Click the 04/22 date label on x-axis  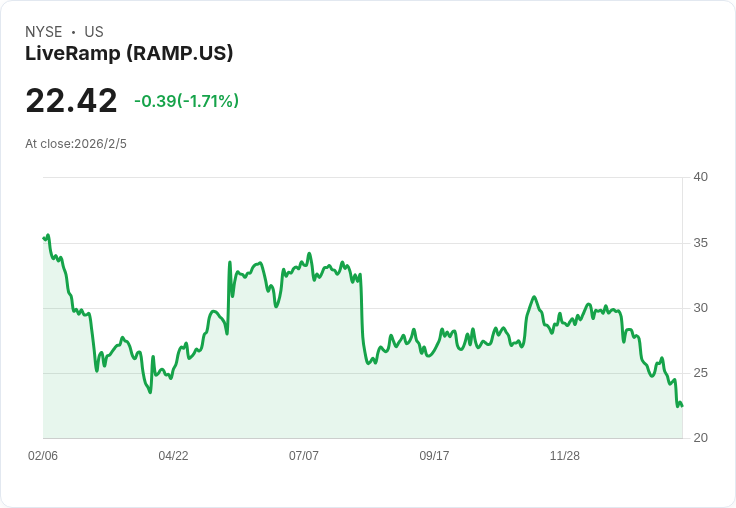173,456
